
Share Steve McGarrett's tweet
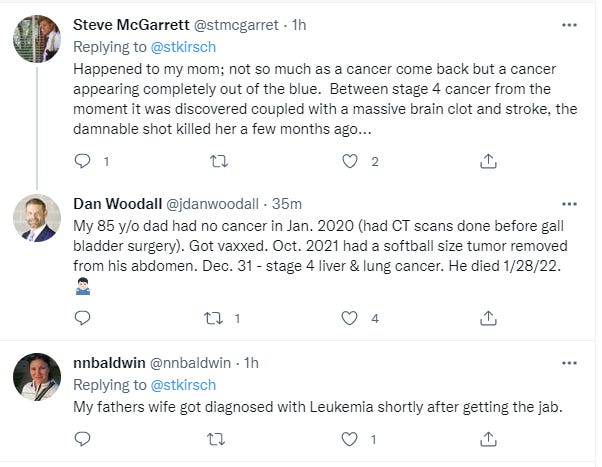pos(488,160)
